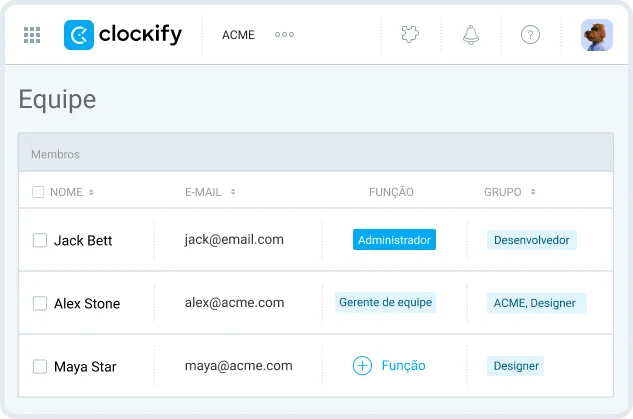The width and height of the screenshot is (633, 419).
Task: Click the Gerente de equipe role badge
Action: pyautogui.click(x=386, y=302)
